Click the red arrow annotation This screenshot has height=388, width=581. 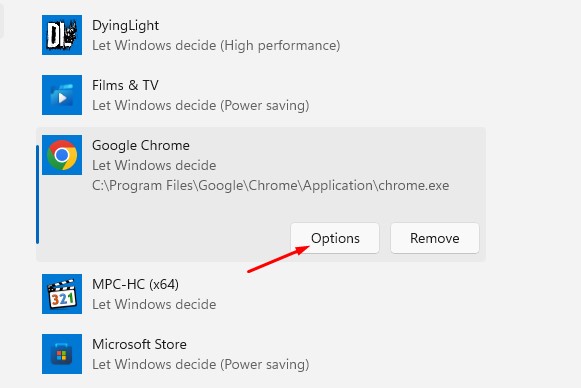tap(278, 259)
